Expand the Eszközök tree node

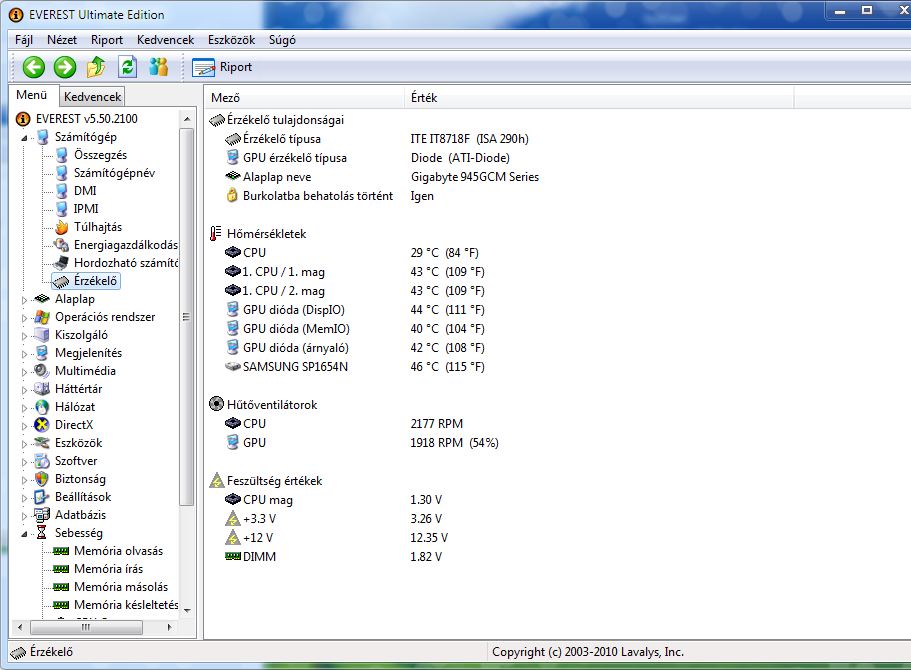(x=24, y=444)
